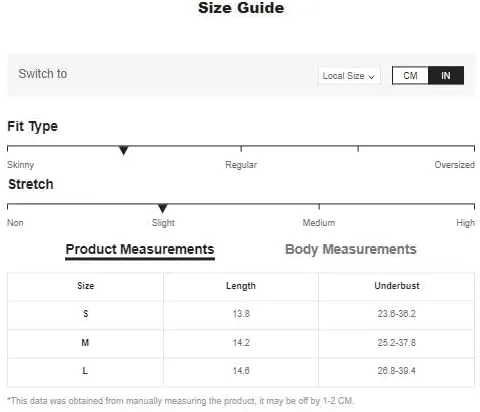Select the size M row label
The height and width of the screenshot is (412, 480).
(85, 343)
